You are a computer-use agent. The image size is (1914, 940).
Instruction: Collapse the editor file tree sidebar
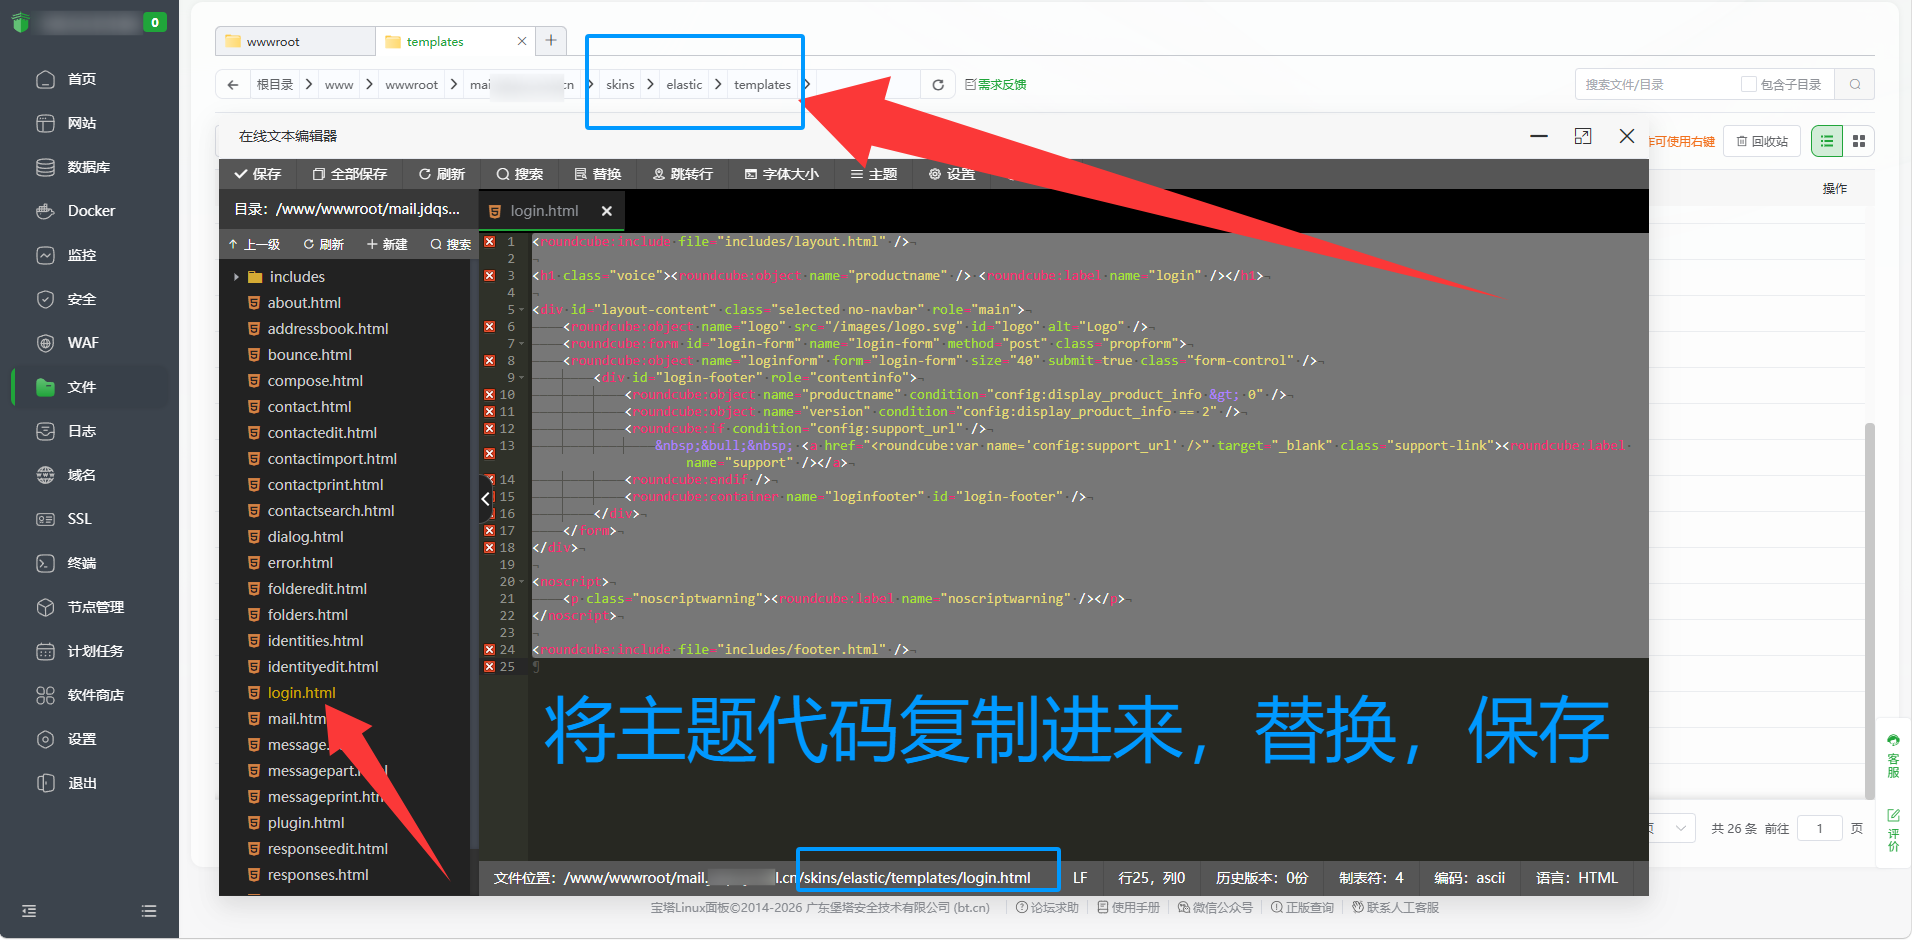(485, 497)
